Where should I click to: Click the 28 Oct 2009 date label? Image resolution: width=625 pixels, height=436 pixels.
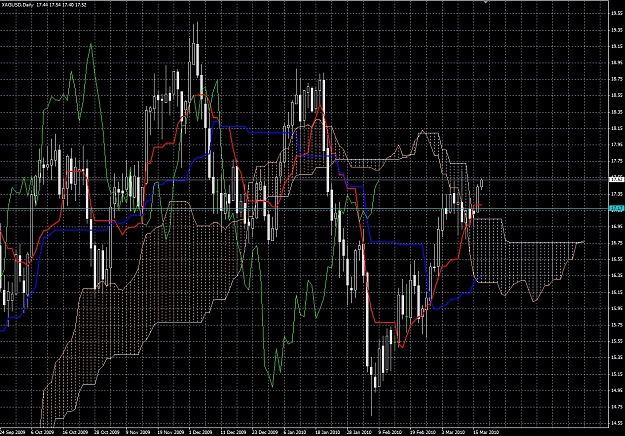pyautogui.click(x=107, y=432)
